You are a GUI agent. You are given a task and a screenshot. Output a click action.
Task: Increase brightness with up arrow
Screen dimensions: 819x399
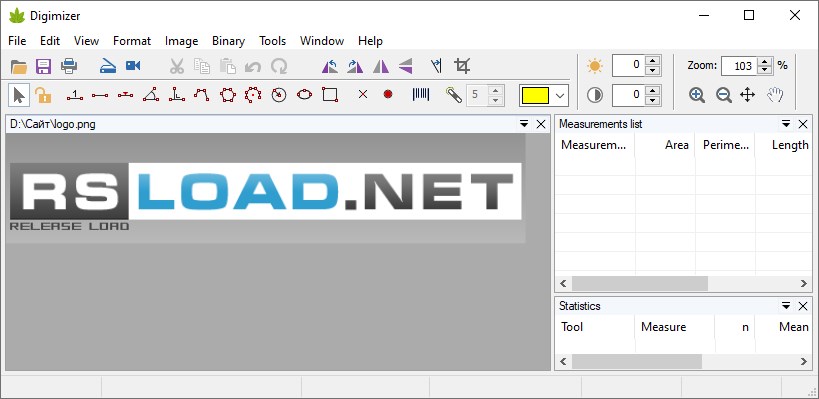pos(652,60)
